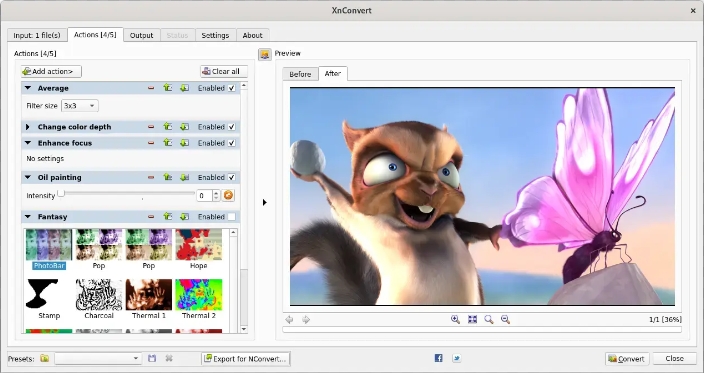Move the Oil painting action up
Screen dimensions: 704x373
click(x=167, y=177)
